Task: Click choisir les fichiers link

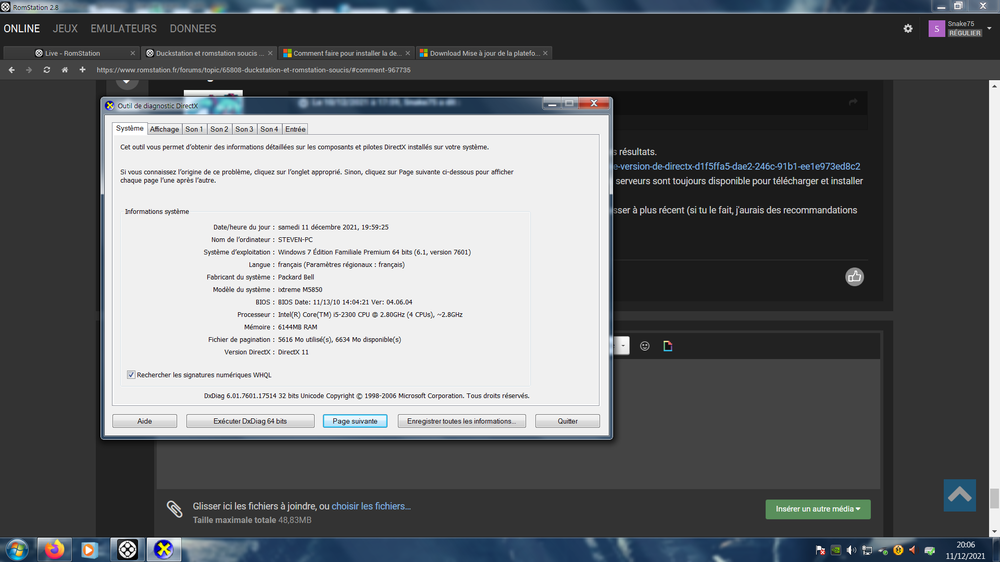Action: click(x=371, y=506)
